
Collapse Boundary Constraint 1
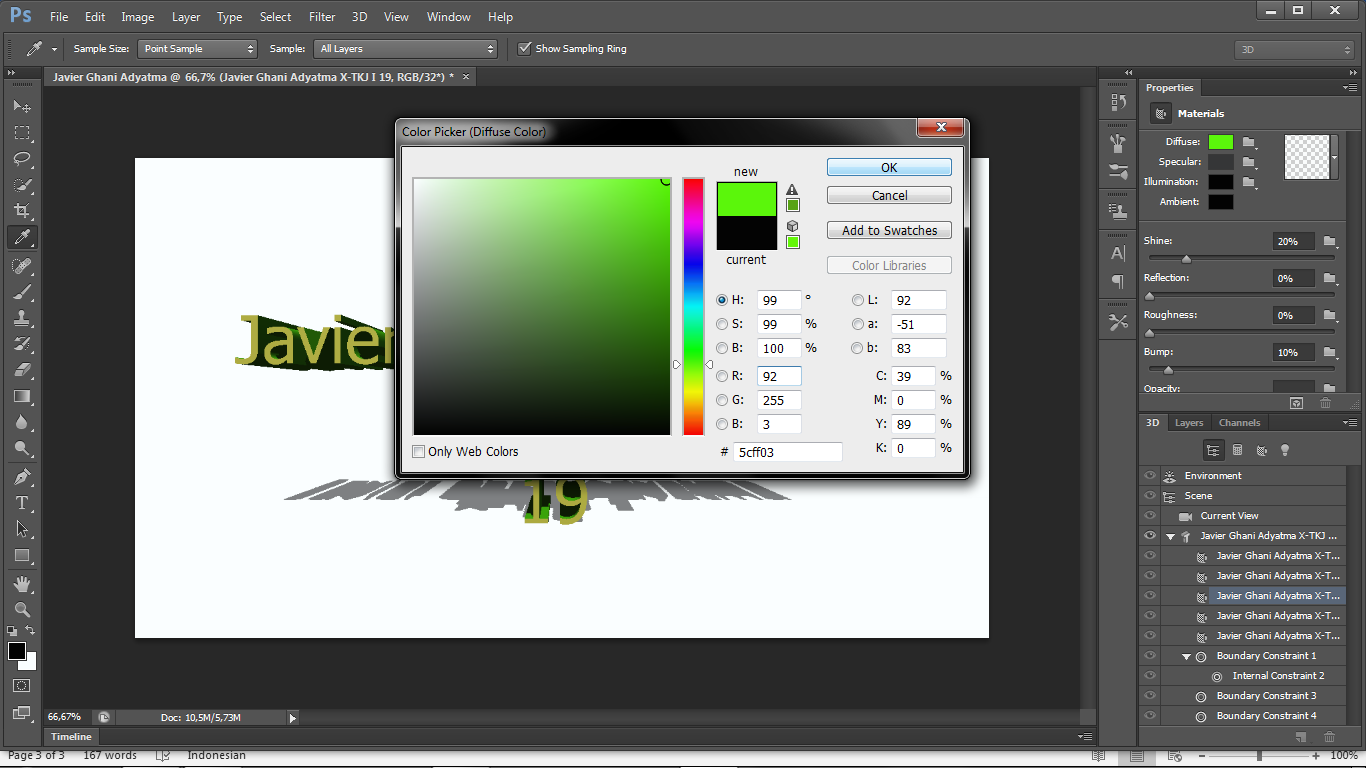1186,656
